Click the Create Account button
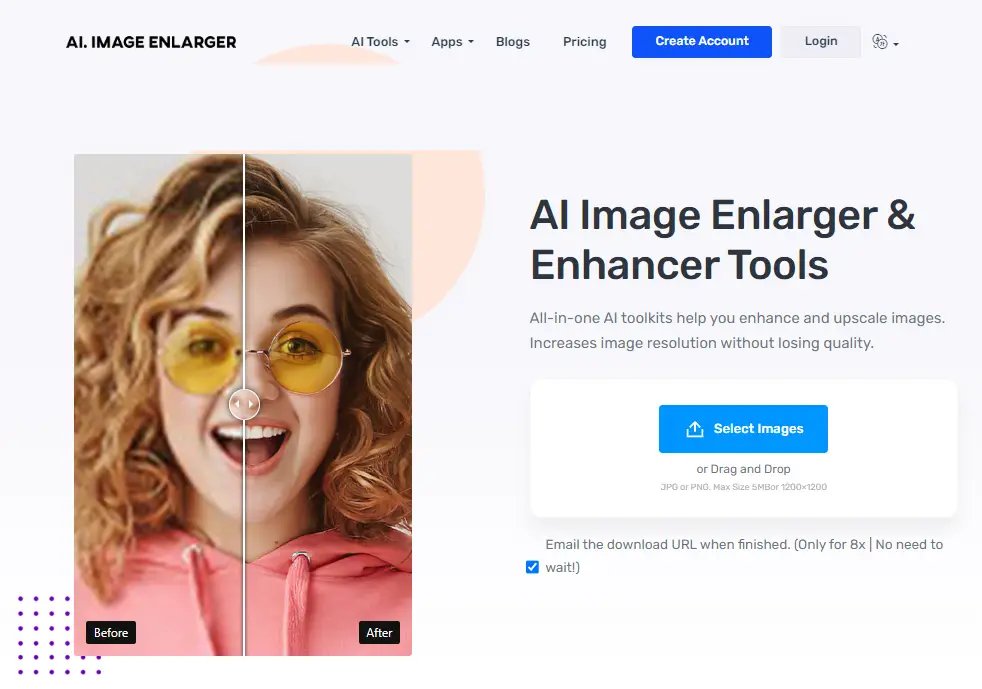This screenshot has height=689, width=982. [x=701, y=41]
